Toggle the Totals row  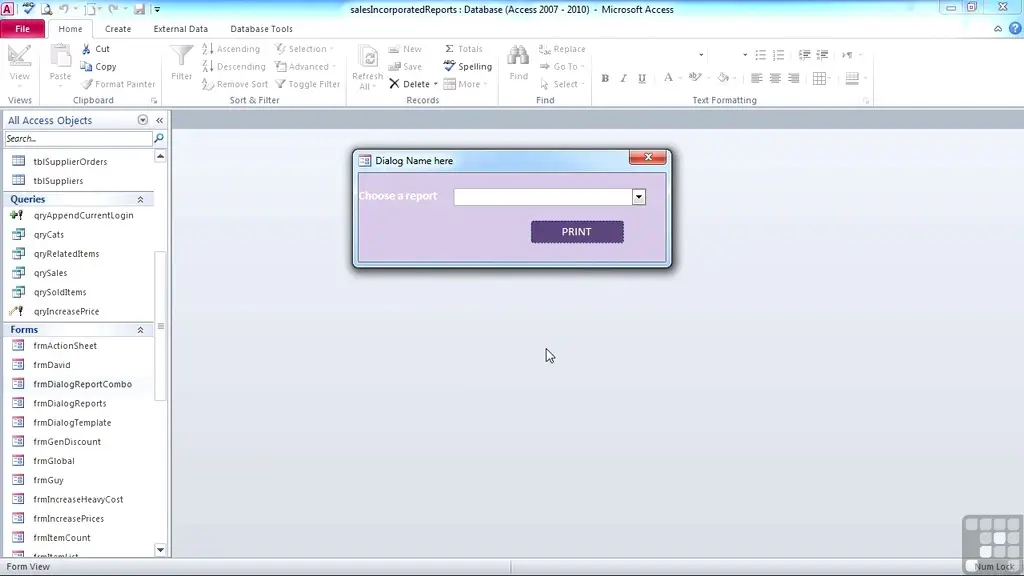point(464,49)
